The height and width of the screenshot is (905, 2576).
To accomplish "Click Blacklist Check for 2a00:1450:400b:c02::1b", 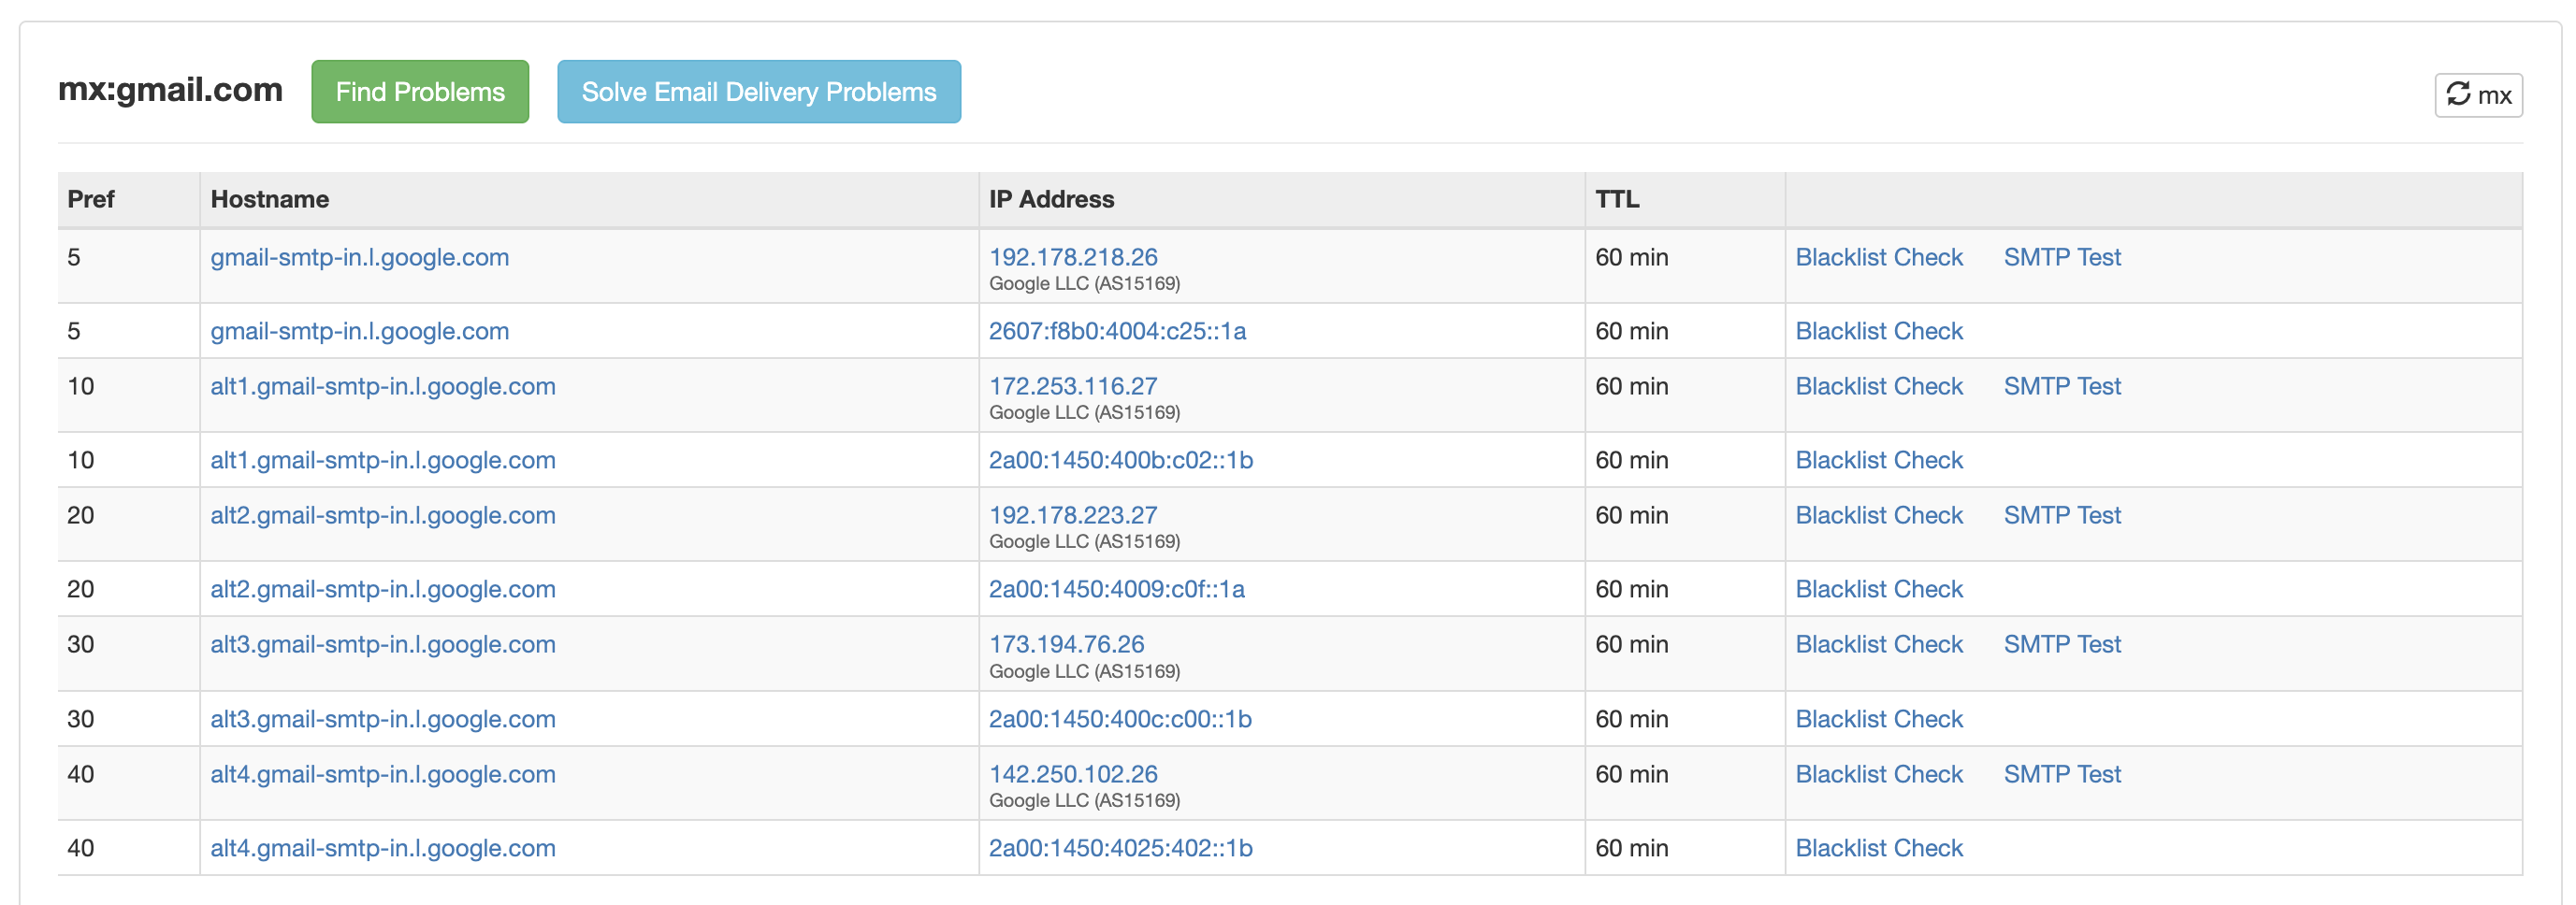I will [1878, 460].
